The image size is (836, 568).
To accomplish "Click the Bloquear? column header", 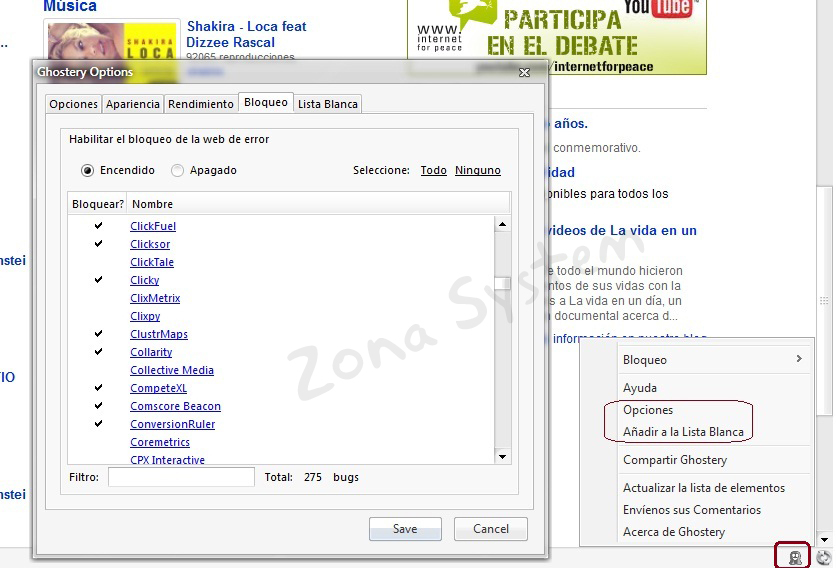I will click(x=98, y=204).
